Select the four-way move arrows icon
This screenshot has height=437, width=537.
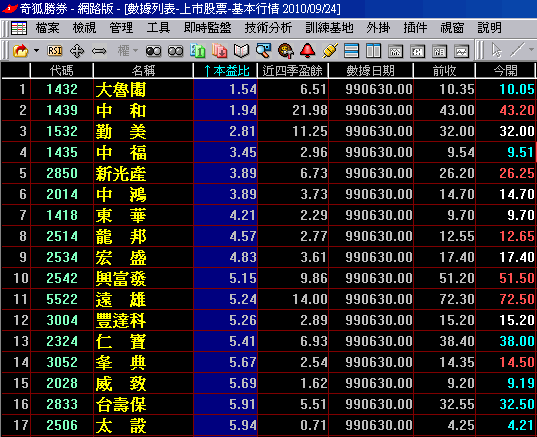click(x=77, y=51)
